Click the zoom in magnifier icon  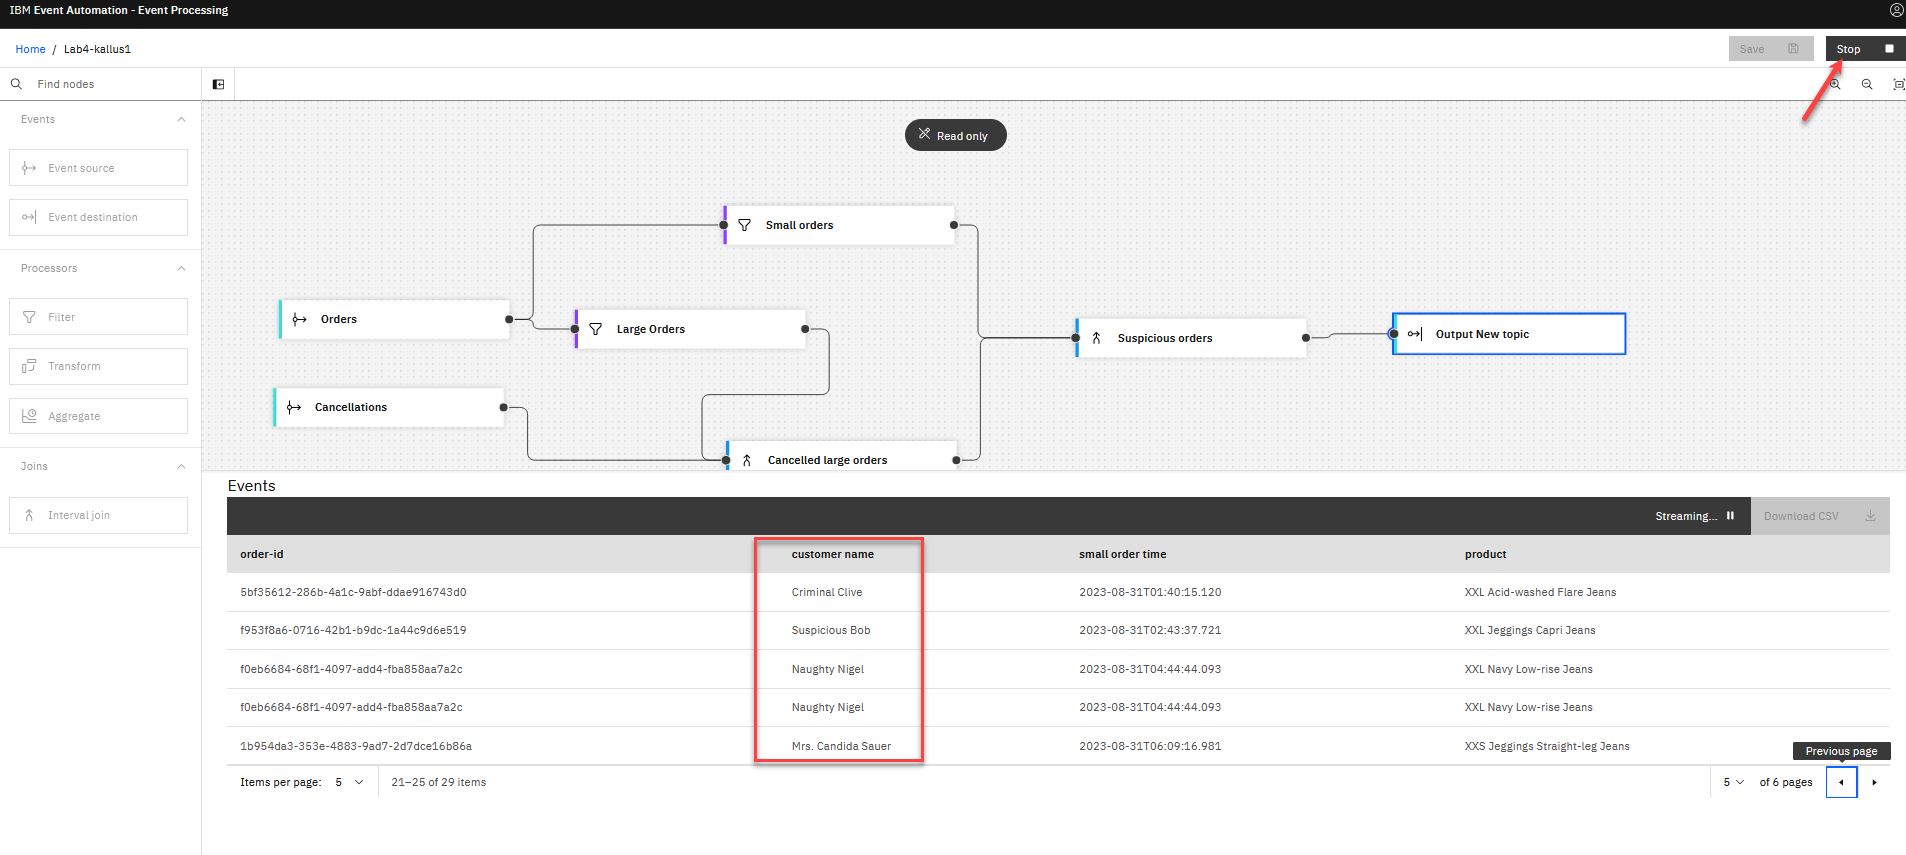click(x=1835, y=85)
